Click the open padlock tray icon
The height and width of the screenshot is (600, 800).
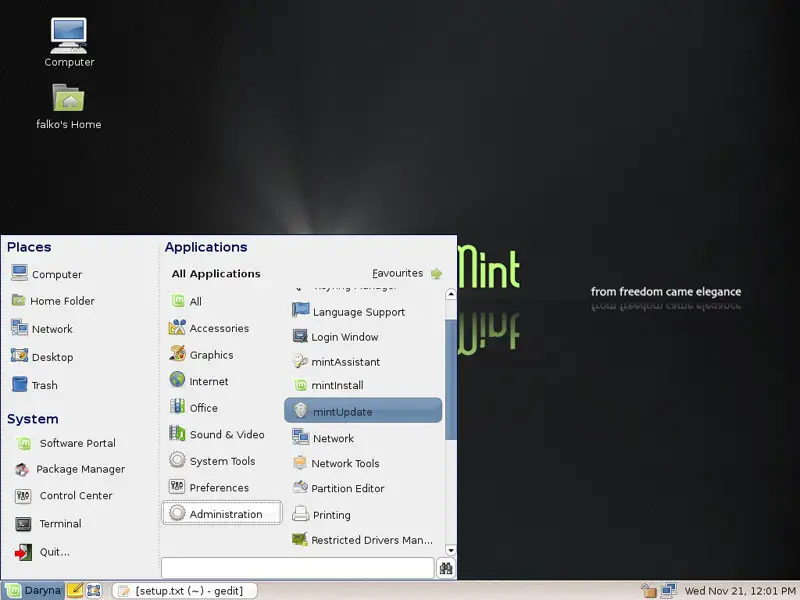click(648, 591)
